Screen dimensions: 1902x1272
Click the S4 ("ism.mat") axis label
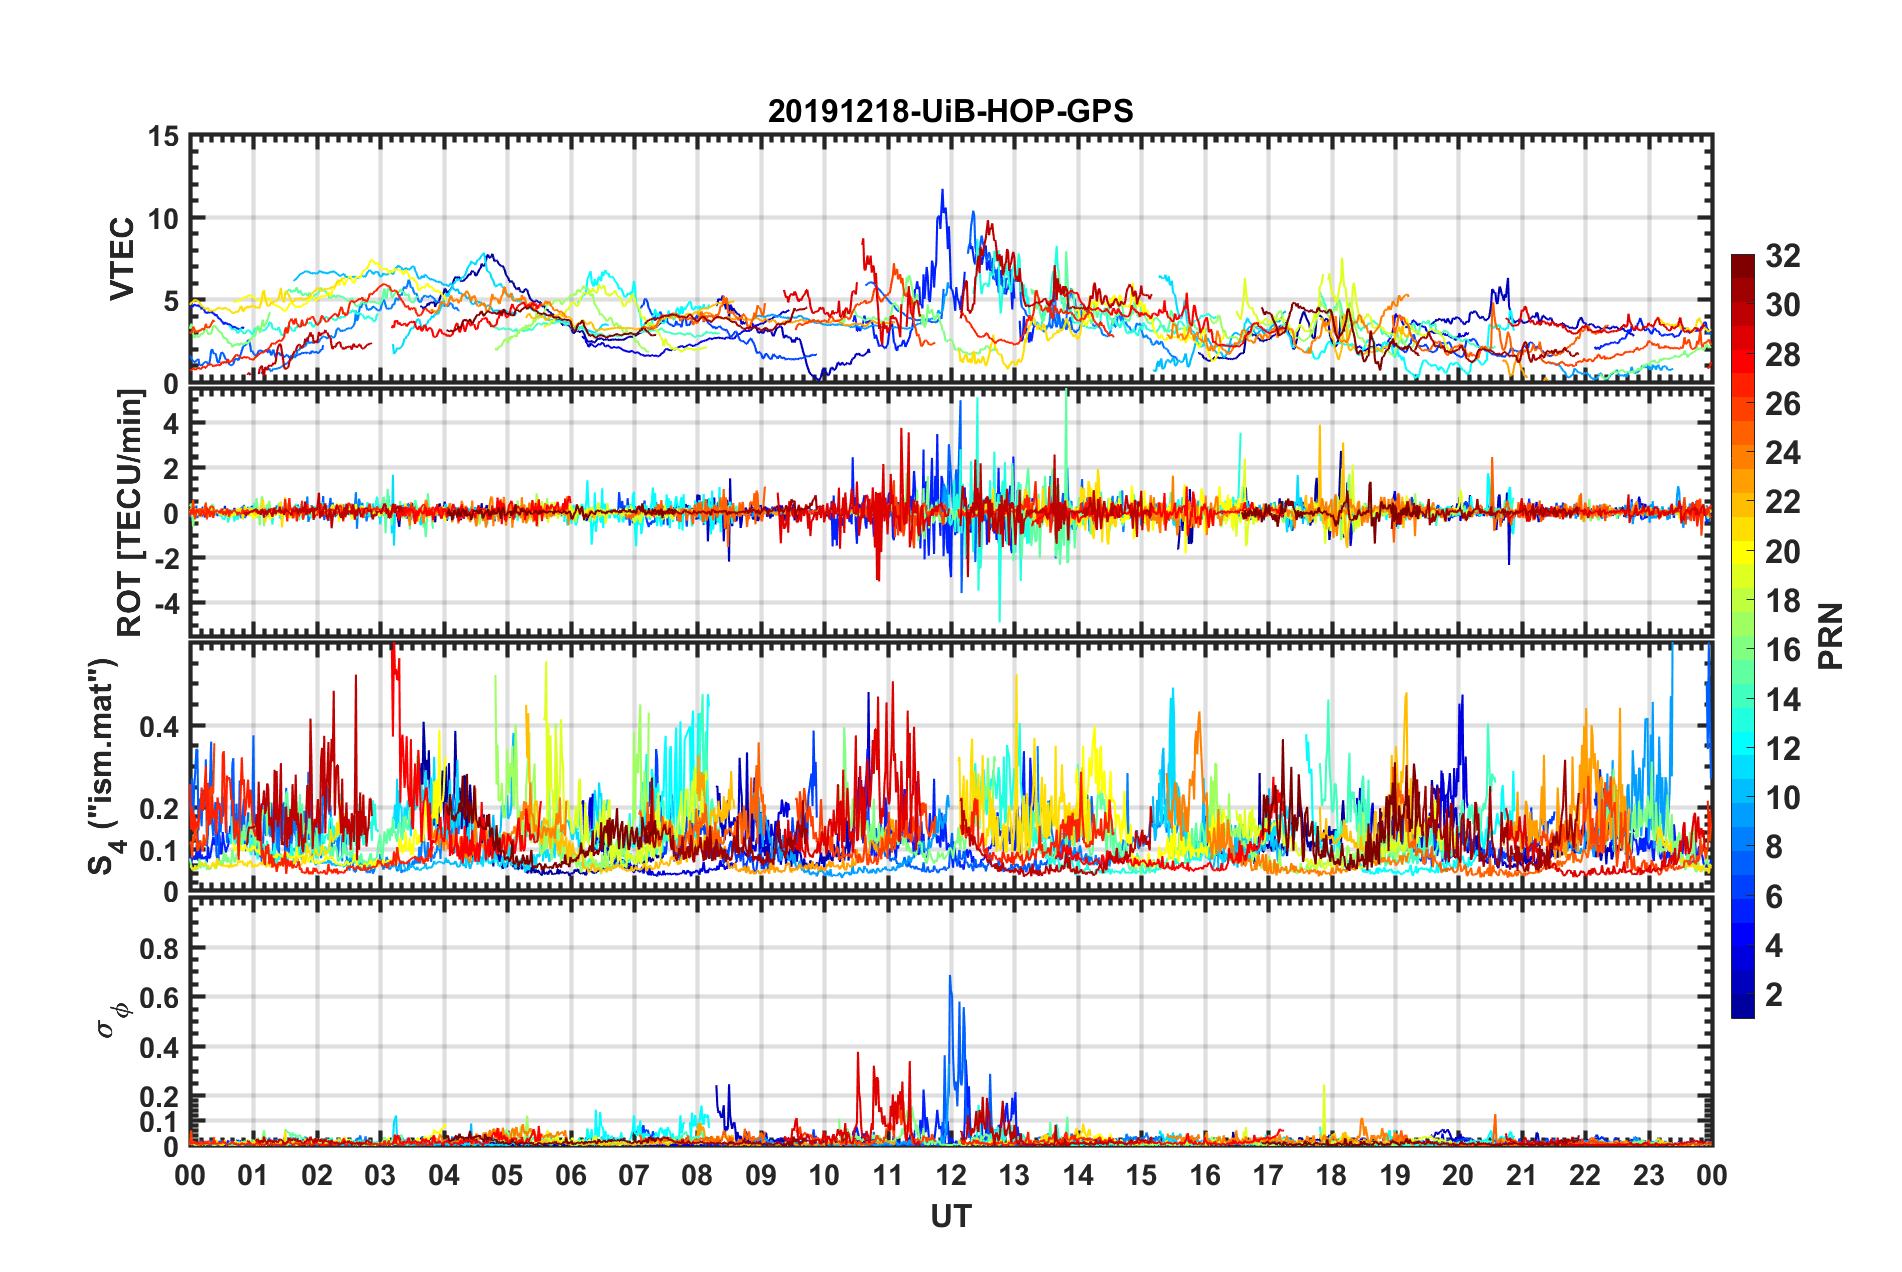(103, 767)
